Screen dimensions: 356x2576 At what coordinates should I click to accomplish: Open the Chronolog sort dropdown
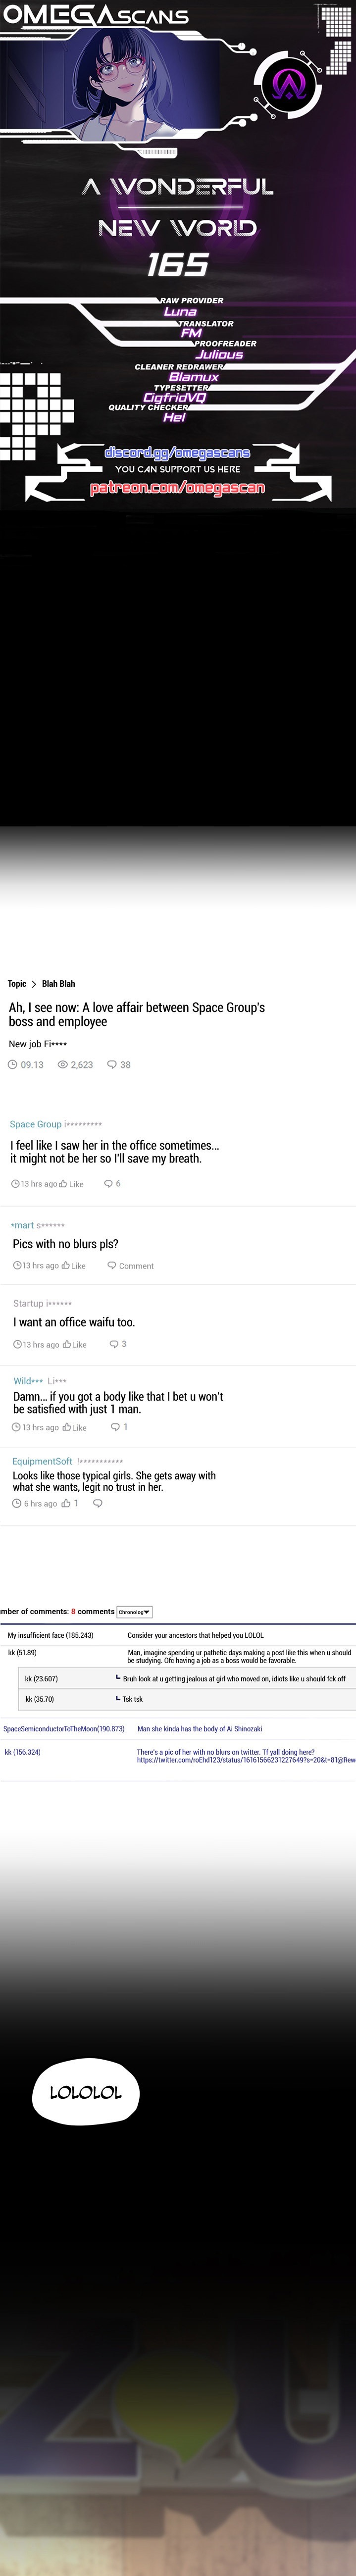134,1612
